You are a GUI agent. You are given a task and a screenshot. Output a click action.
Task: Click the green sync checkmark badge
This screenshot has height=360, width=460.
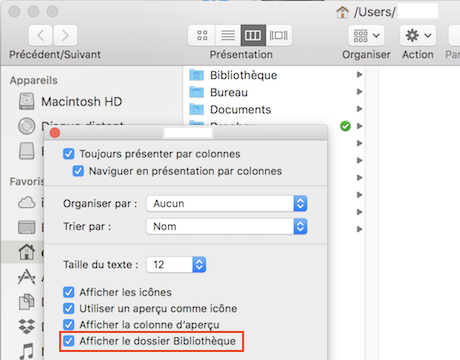click(x=345, y=126)
